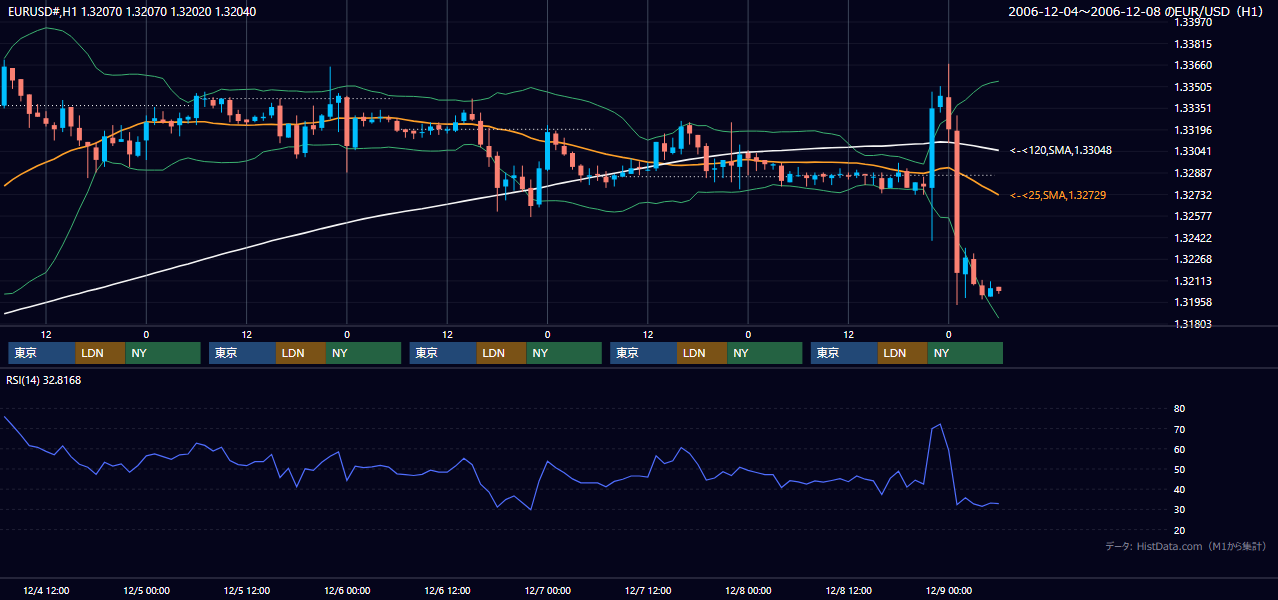Click the RSI scale value 20

click(x=1179, y=530)
